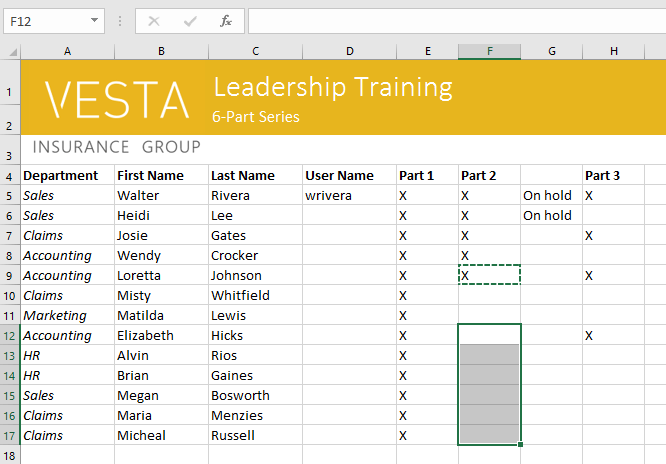Expand the Name Box dropdown arrow
The width and height of the screenshot is (666, 464).
point(94,20)
